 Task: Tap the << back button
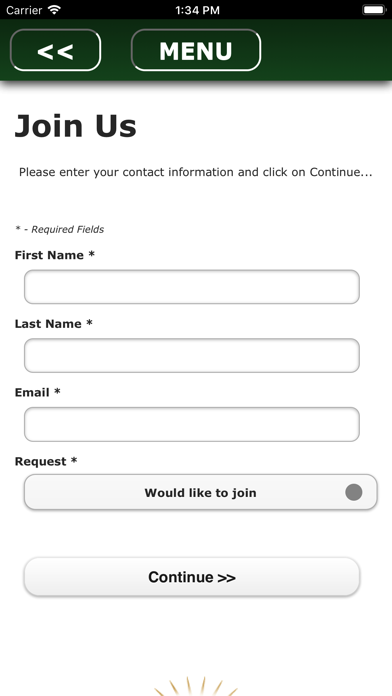[x=55, y=50]
